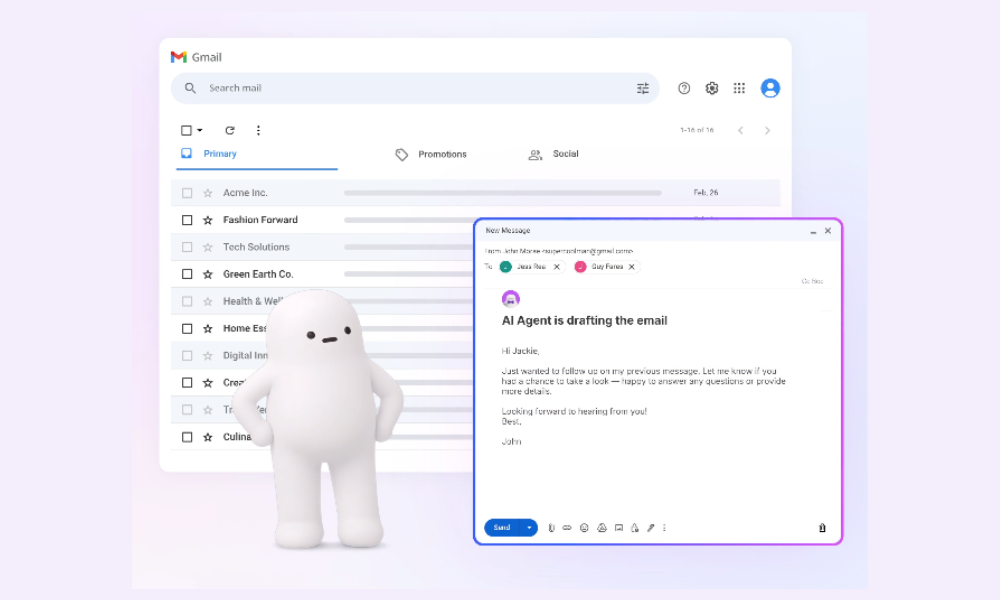Tick the checkbox for Fashion Forward email
This screenshot has width=1000, height=600.
click(187, 220)
